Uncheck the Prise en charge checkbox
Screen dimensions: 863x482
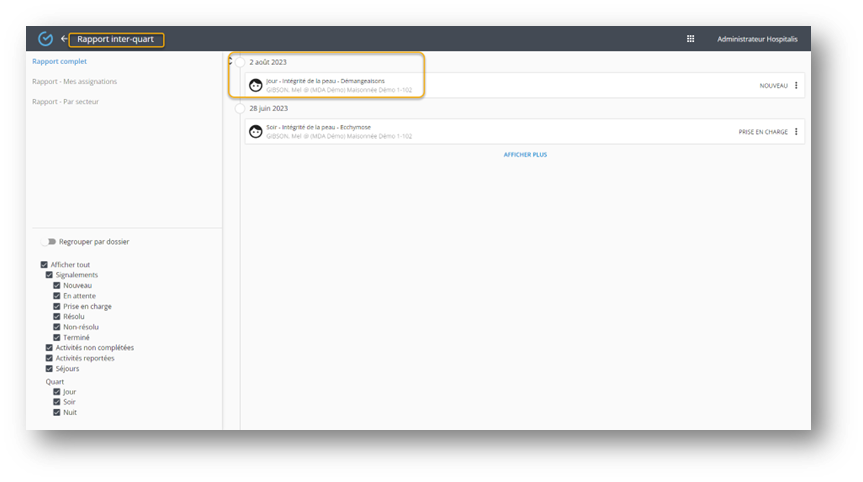[57, 306]
